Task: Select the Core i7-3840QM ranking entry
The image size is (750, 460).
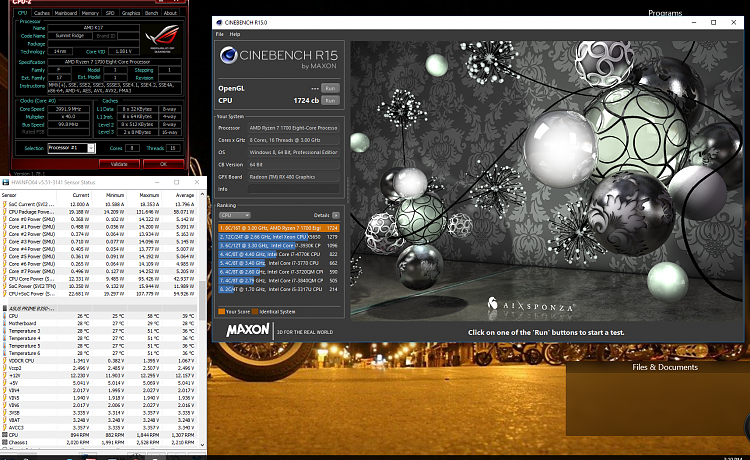Action: click(x=279, y=281)
